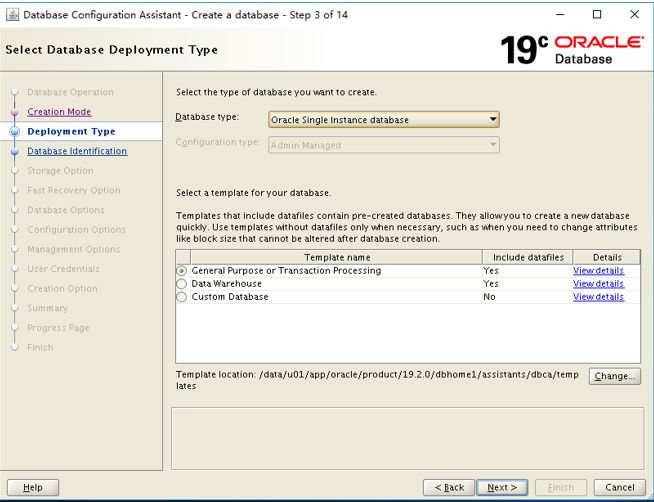The image size is (654, 502).
Task: Select the Data Warehouse template radio button
Action: (181, 284)
